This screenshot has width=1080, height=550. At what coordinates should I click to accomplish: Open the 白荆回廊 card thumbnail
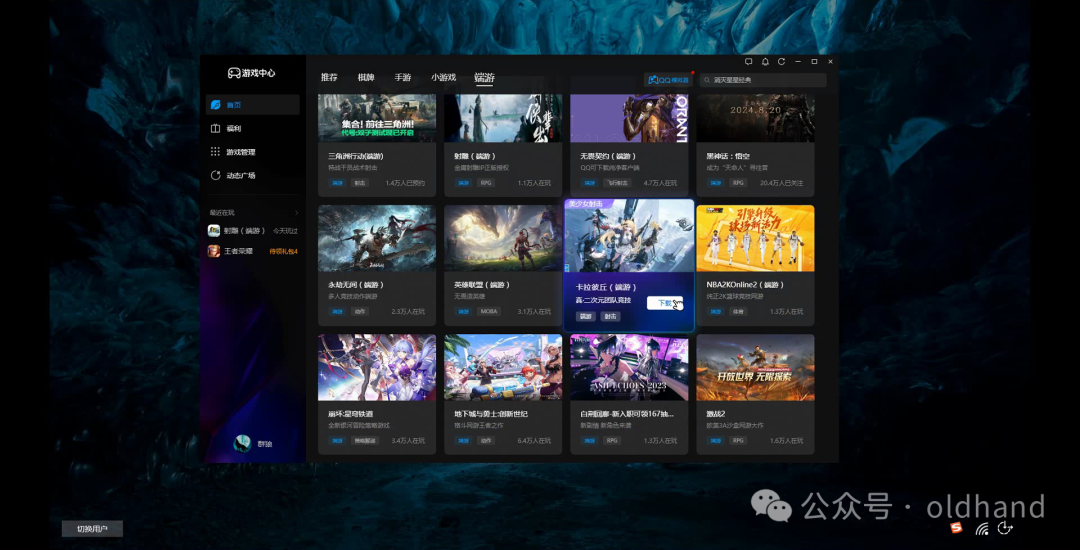[629, 368]
